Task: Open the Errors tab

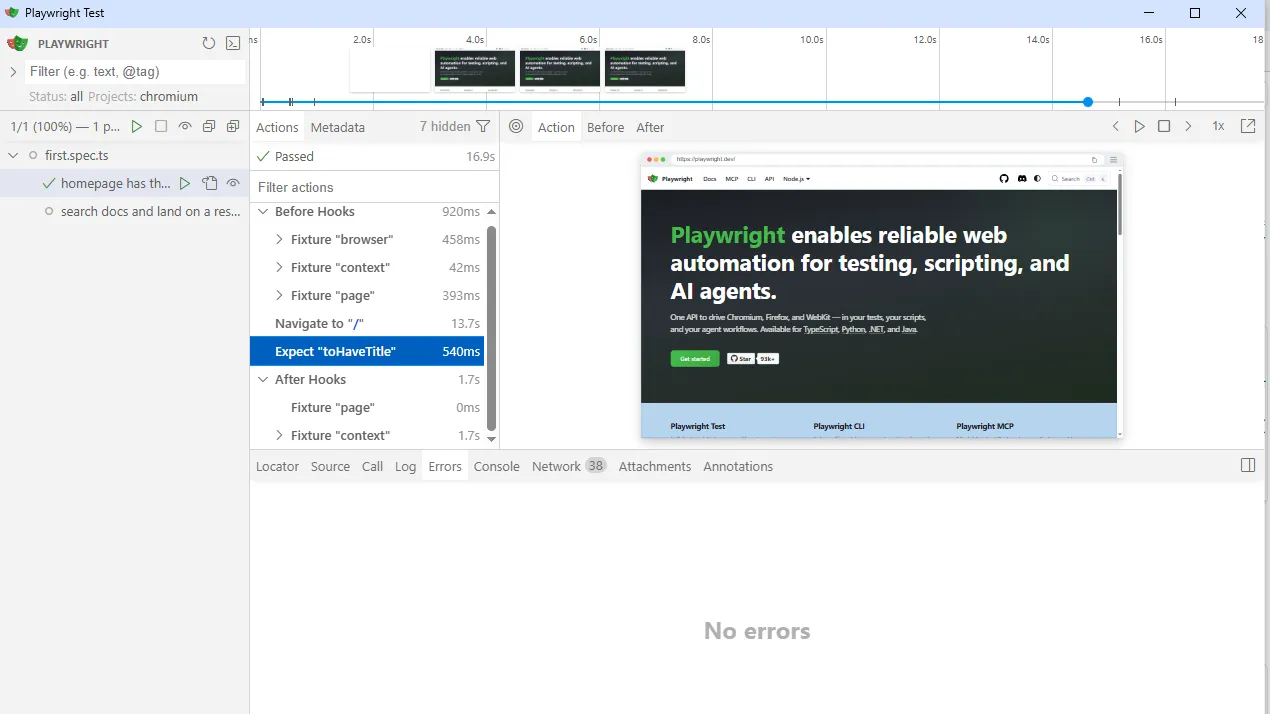Action: pyautogui.click(x=445, y=466)
